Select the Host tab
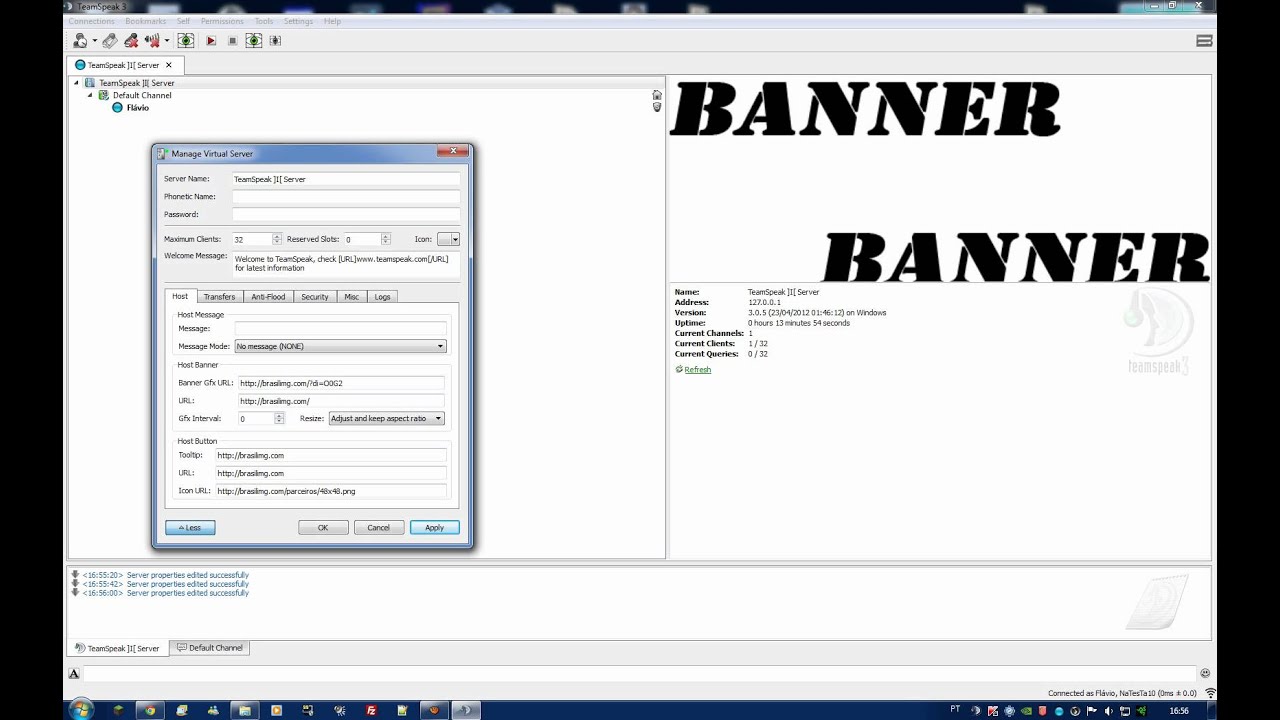1280x720 pixels. (180, 296)
